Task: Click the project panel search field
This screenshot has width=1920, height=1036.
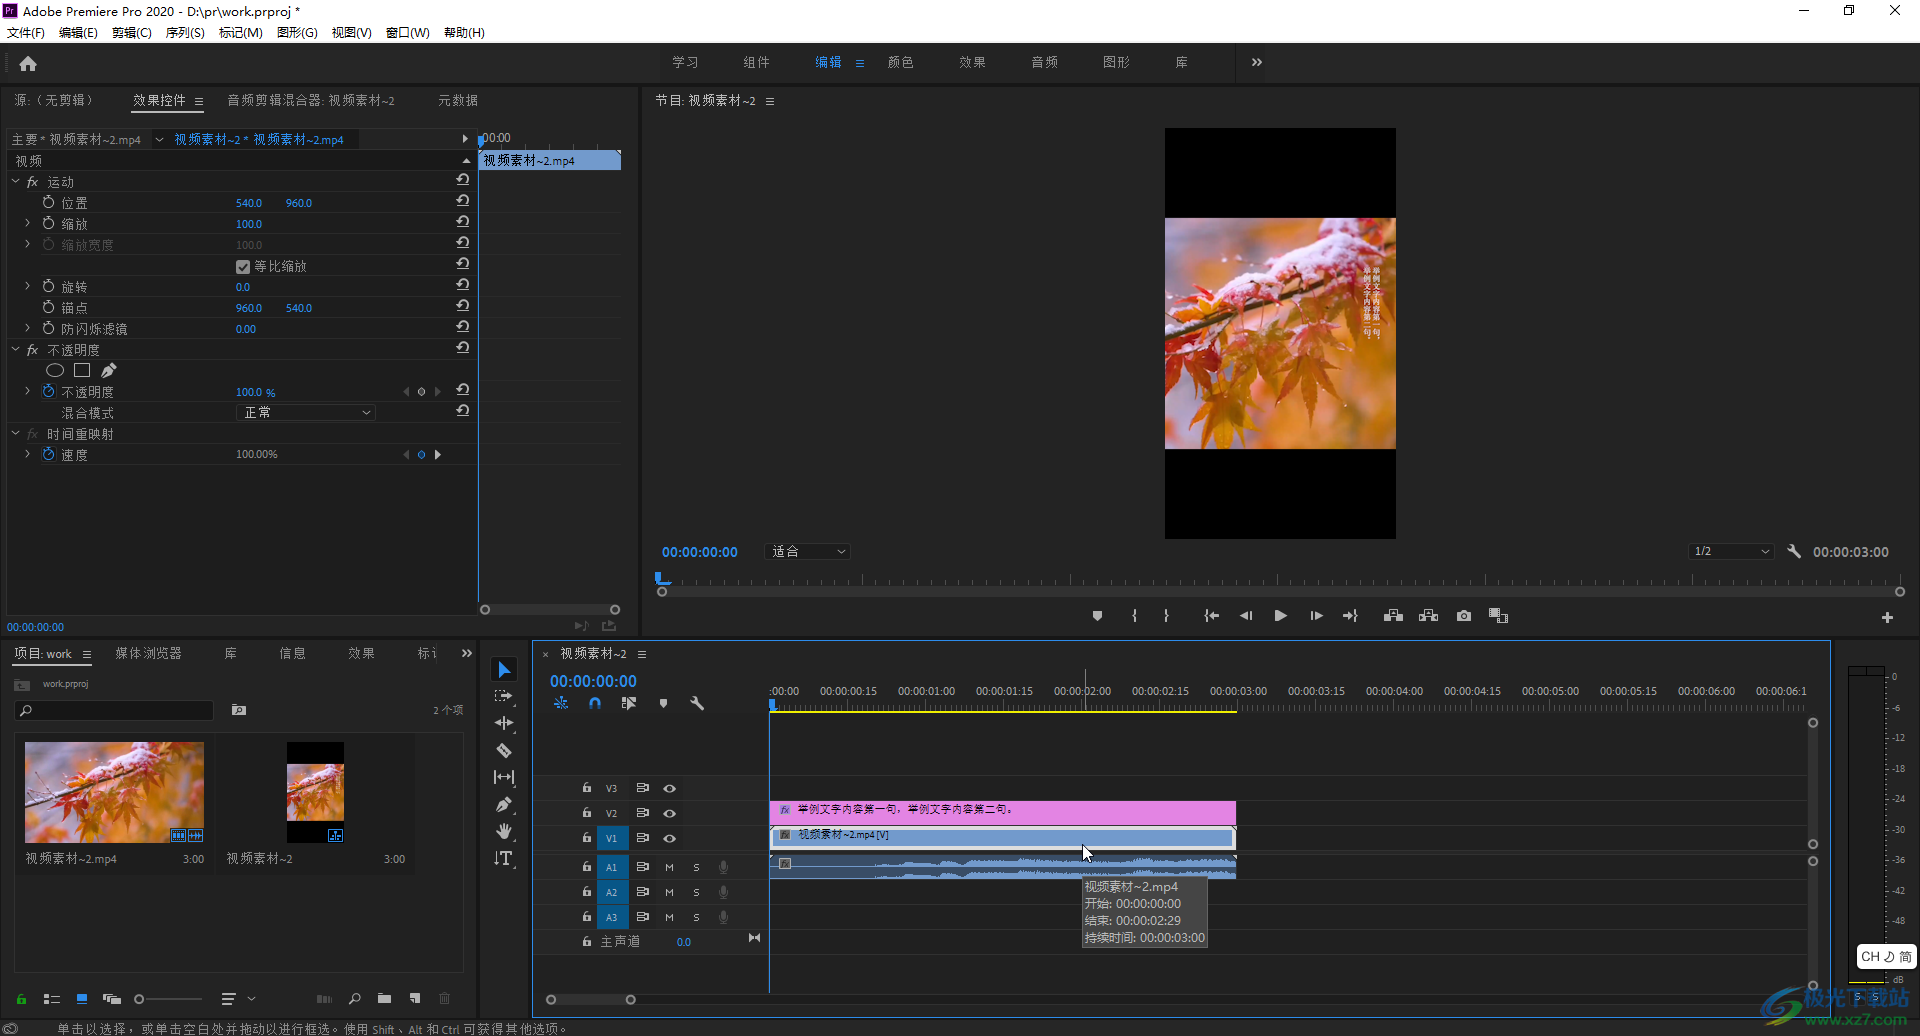Action: (x=115, y=710)
